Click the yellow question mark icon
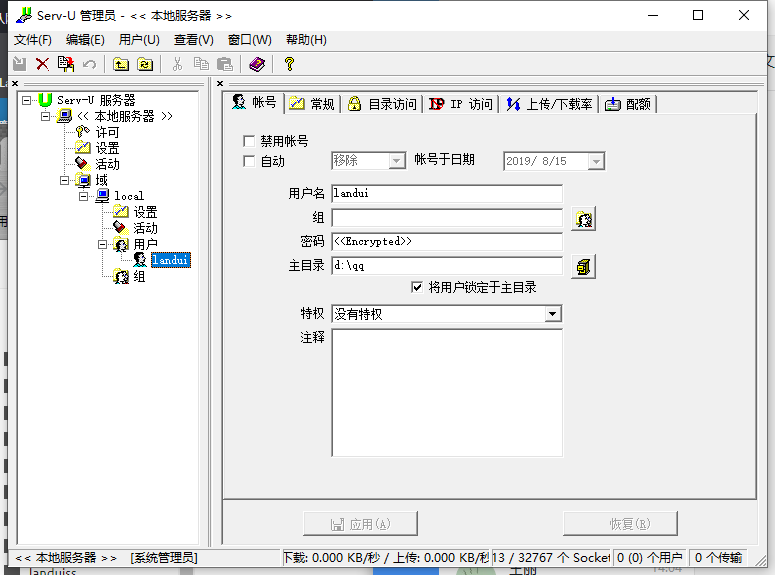This screenshot has width=775, height=575. (x=290, y=64)
